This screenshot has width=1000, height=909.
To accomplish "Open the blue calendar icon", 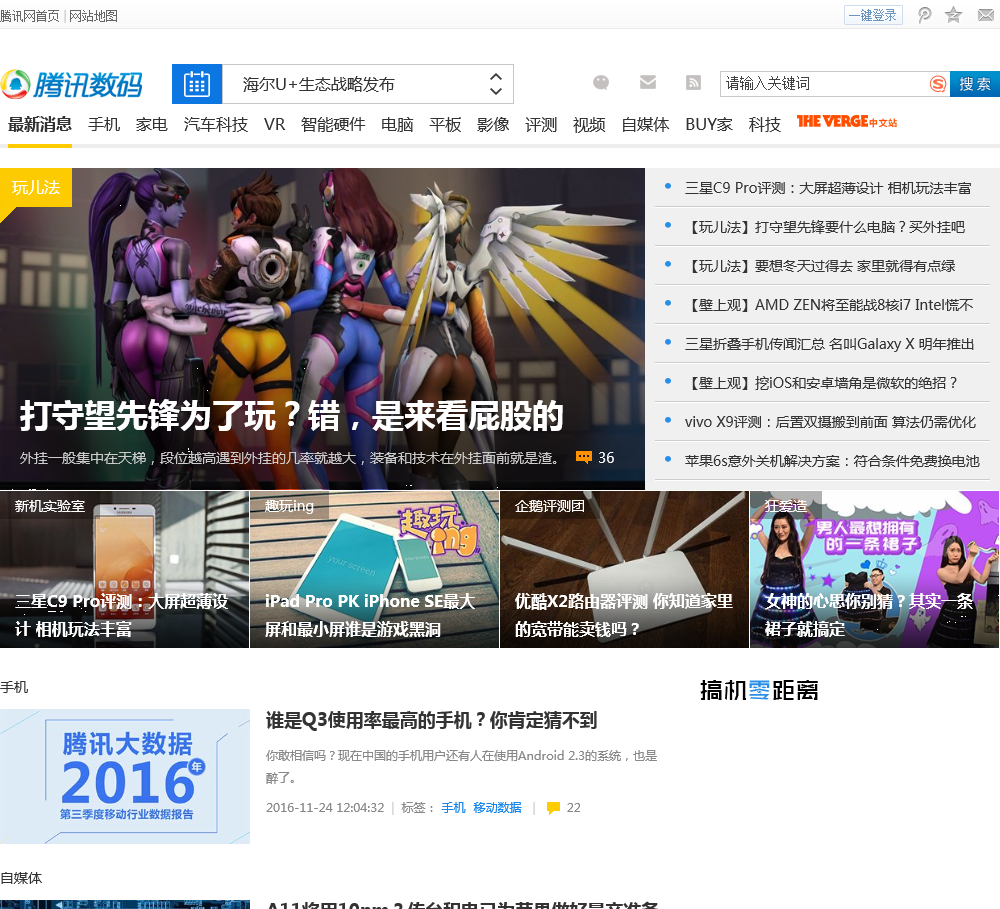I will [x=197, y=84].
